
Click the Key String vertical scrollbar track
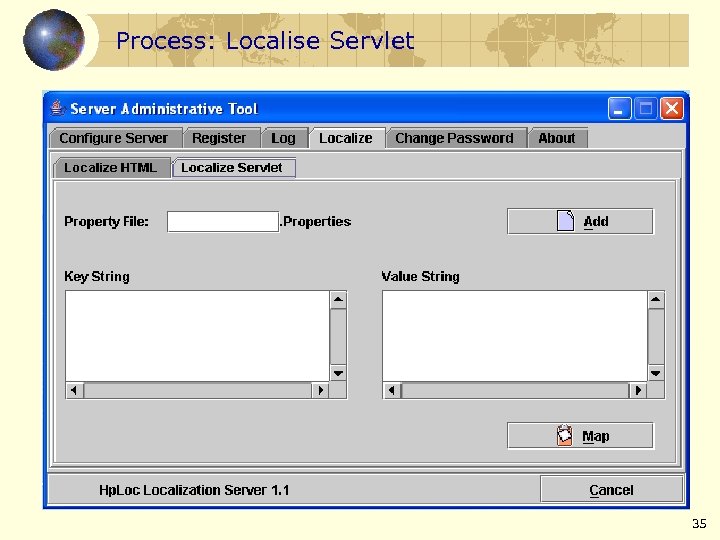click(x=338, y=337)
